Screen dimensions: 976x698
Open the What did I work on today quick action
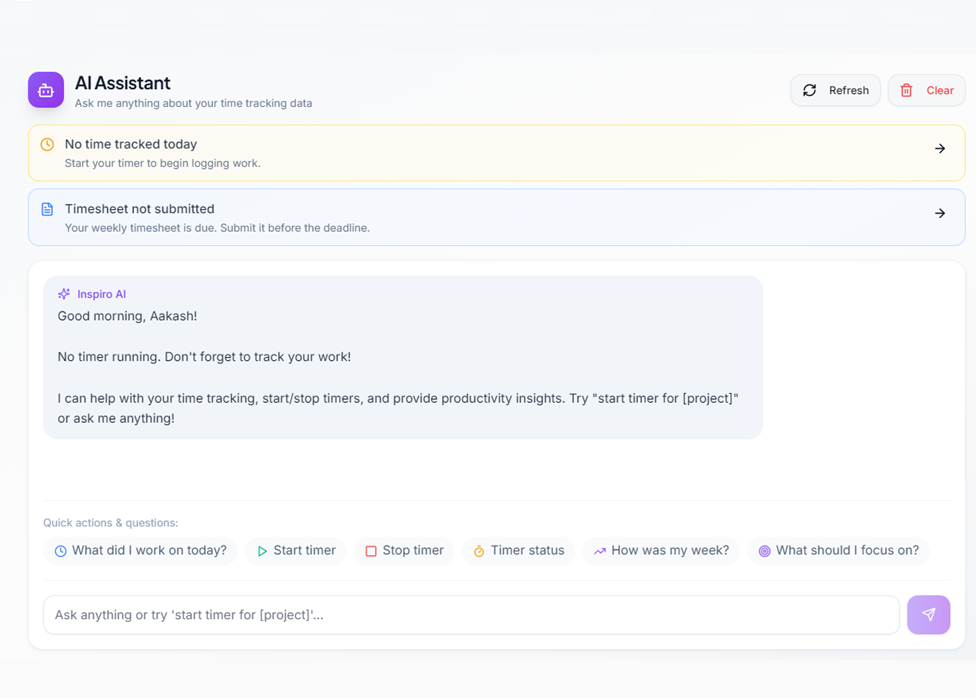[140, 550]
